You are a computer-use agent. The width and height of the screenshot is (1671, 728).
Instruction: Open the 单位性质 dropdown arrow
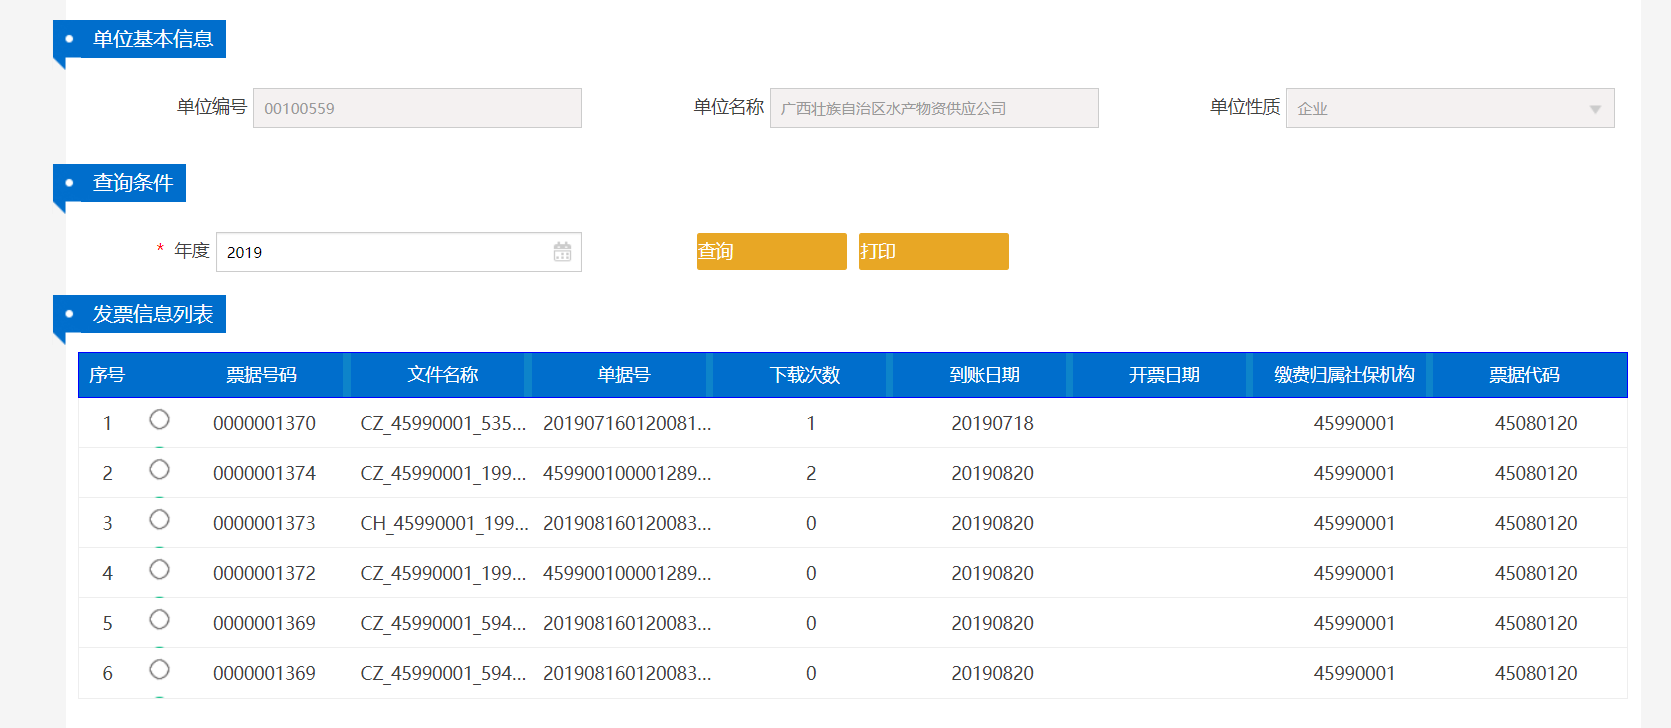(x=1595, y=109)
